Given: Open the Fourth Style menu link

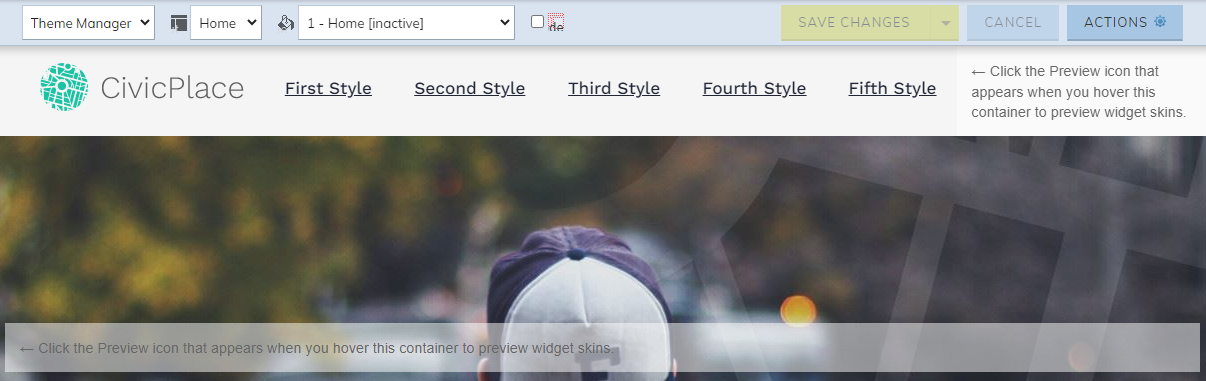Looking at the screenshot, I should (754, 88).
